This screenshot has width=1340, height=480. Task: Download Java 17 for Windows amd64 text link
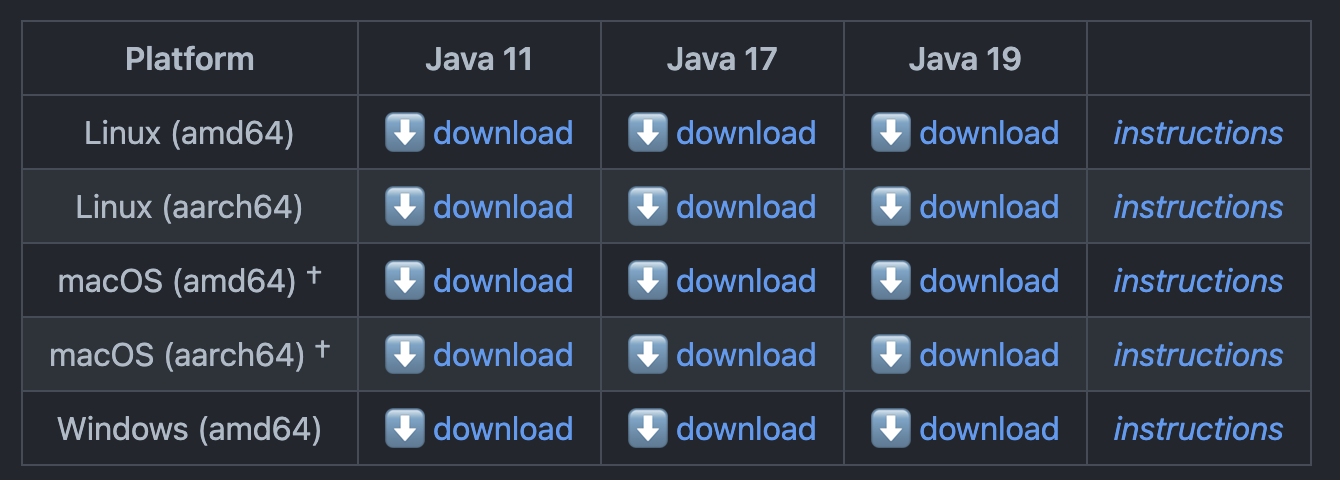click(x=746, y=428)
